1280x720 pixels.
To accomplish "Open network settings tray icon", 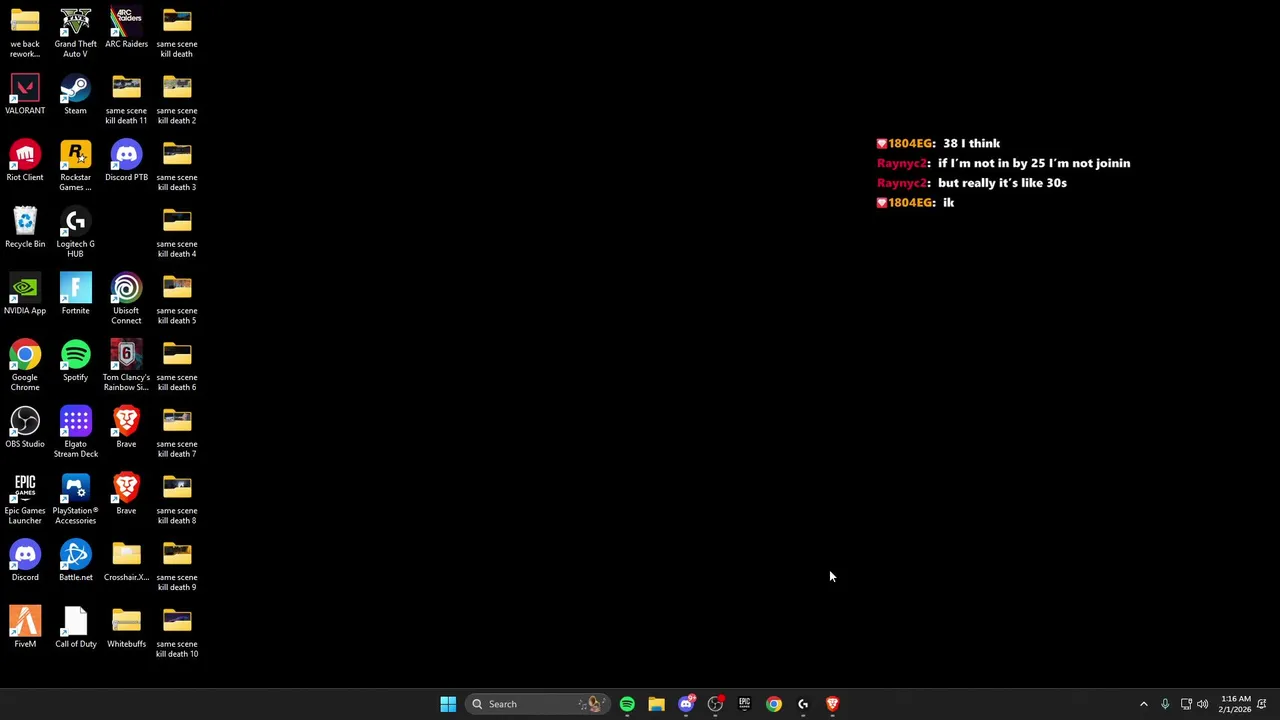I will [x=1186, y=704].
